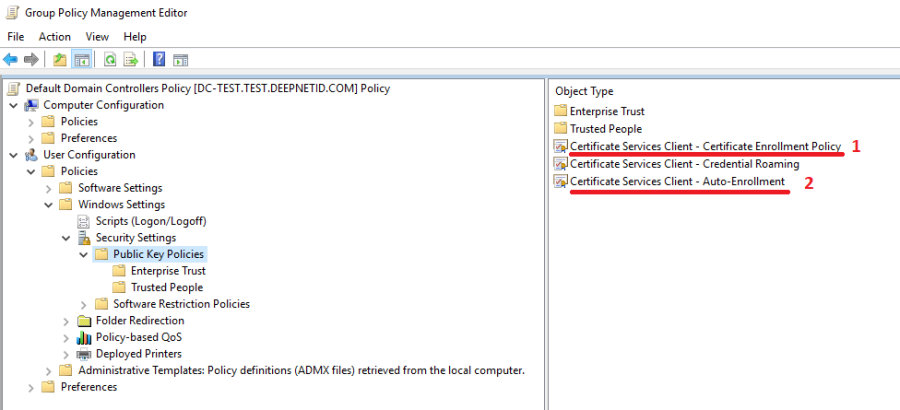Click the Refresh toolbar icon
This screenshot has height=410, width=900.
110,59
